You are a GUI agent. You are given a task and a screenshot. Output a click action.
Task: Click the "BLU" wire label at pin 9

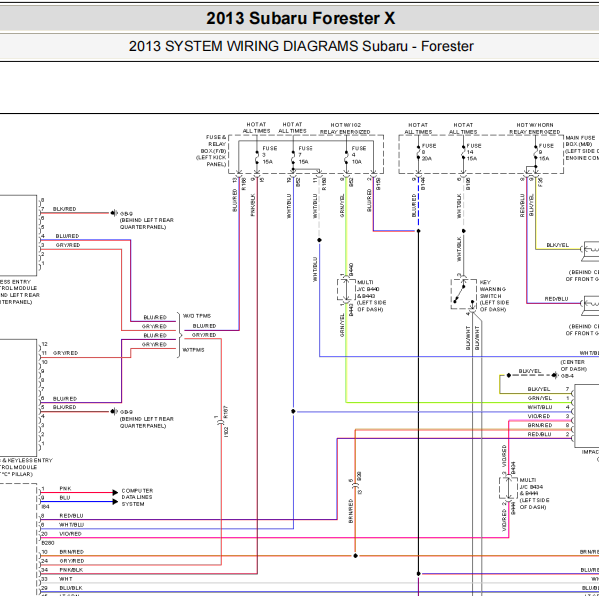click(x=65, y=498)
